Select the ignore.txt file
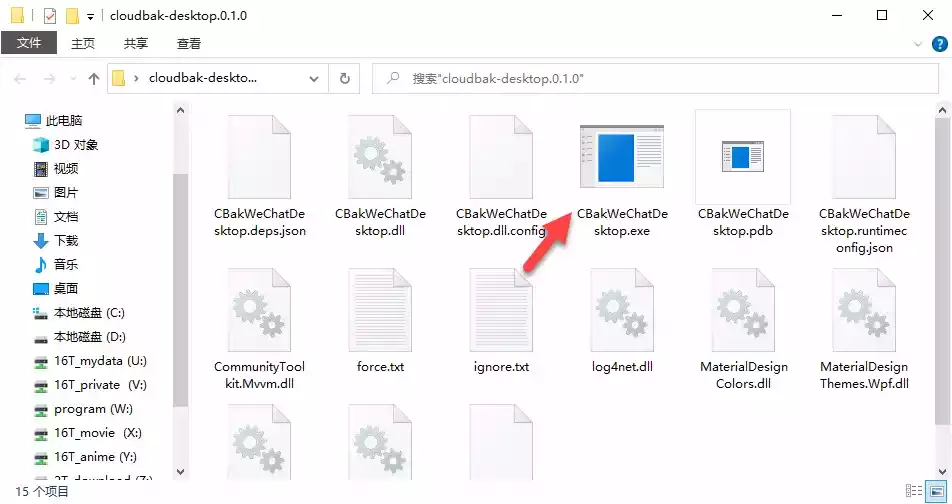 (x=501, y=312)
